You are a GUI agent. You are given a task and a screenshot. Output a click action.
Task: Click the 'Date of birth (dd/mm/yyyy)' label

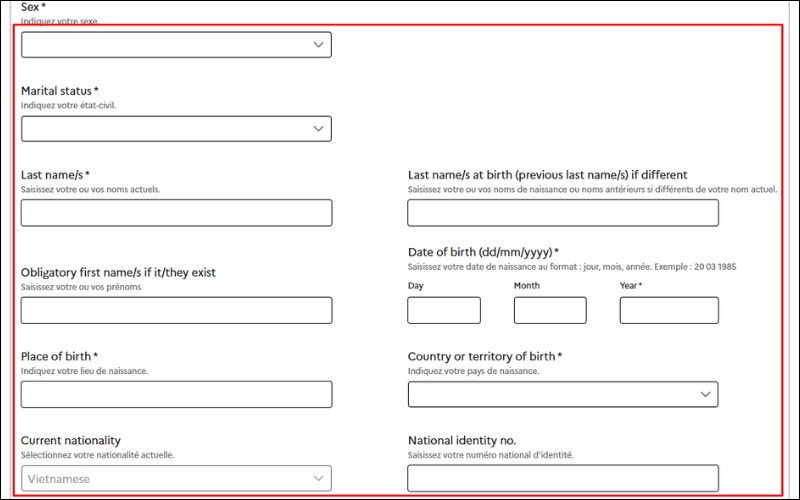pos(482,253)
